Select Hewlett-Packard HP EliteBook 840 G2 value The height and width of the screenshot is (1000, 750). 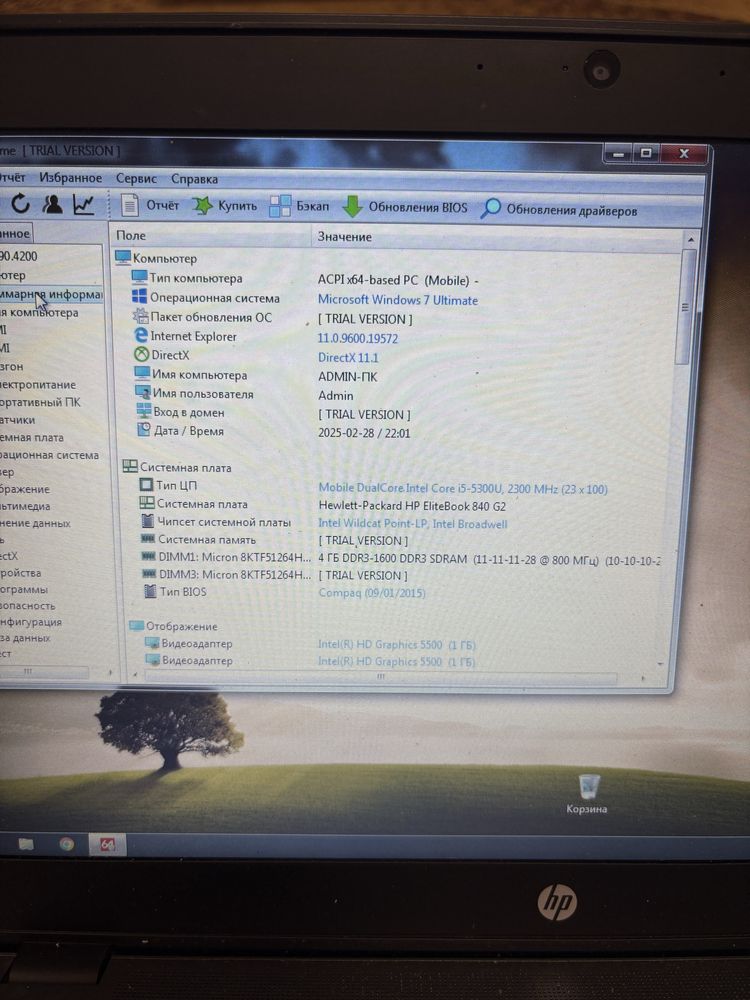(x=412, y=506)
